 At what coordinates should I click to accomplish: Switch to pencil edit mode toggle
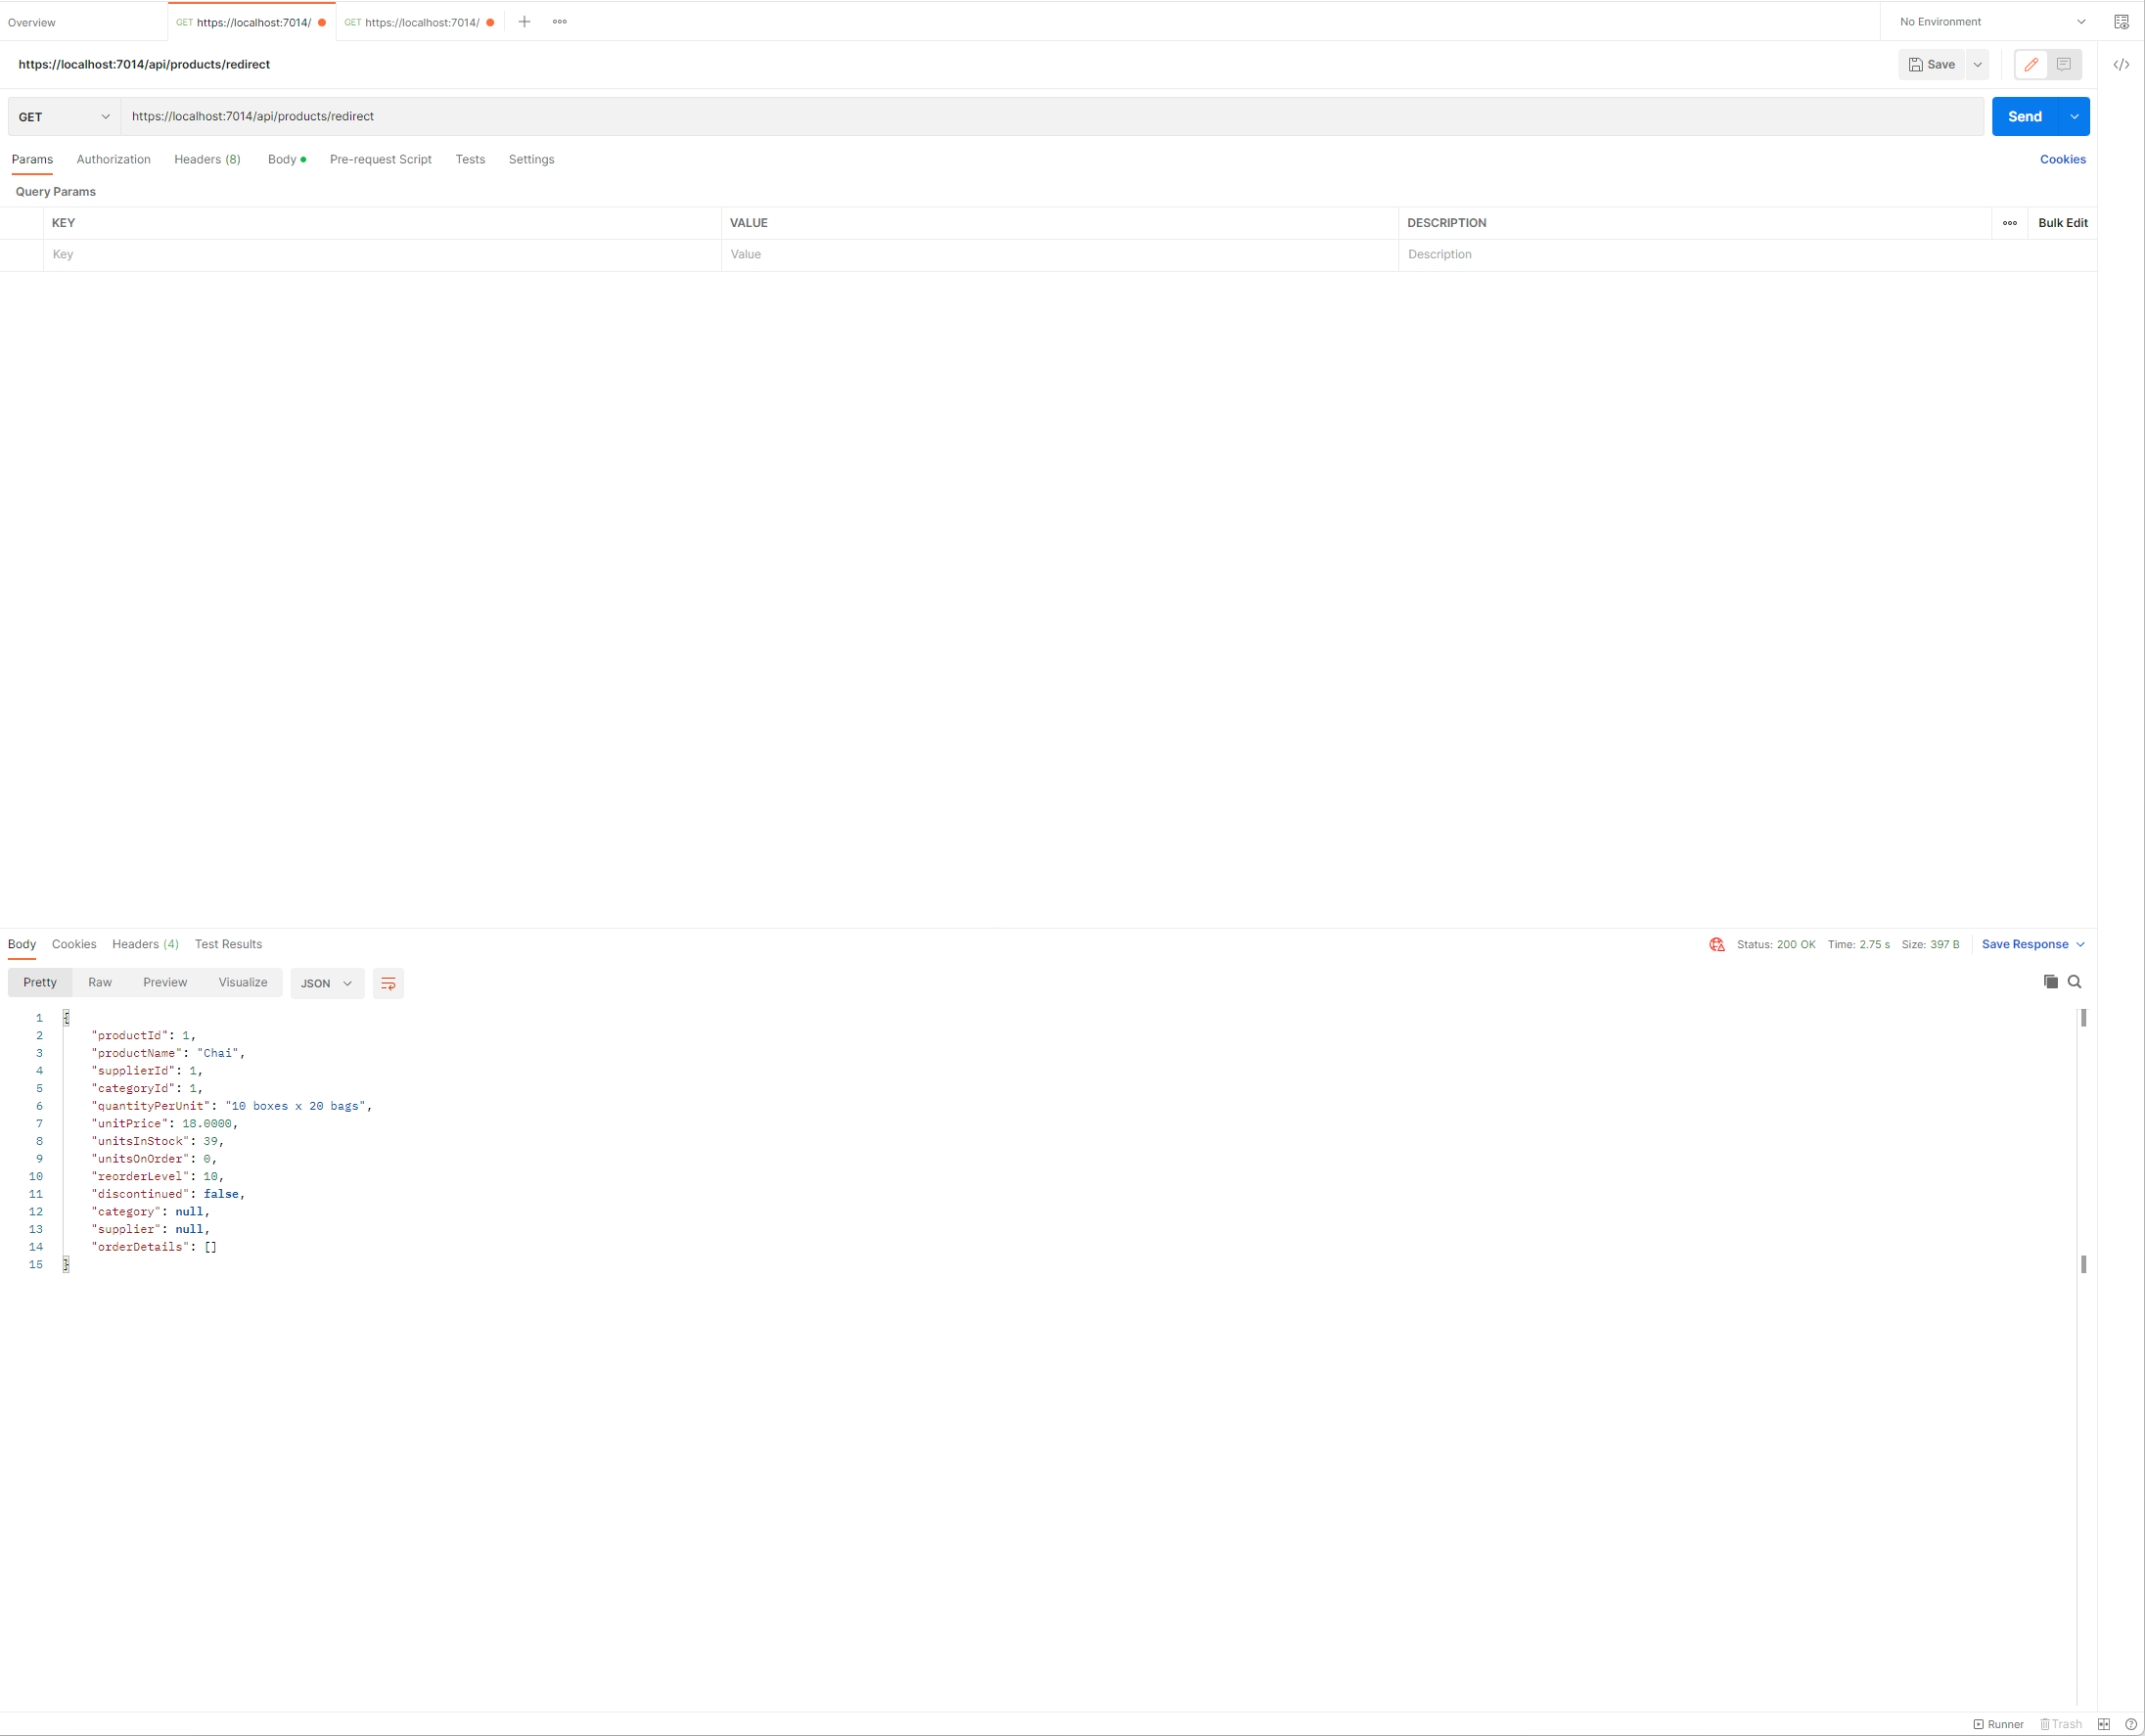(x=2031, y=65)
